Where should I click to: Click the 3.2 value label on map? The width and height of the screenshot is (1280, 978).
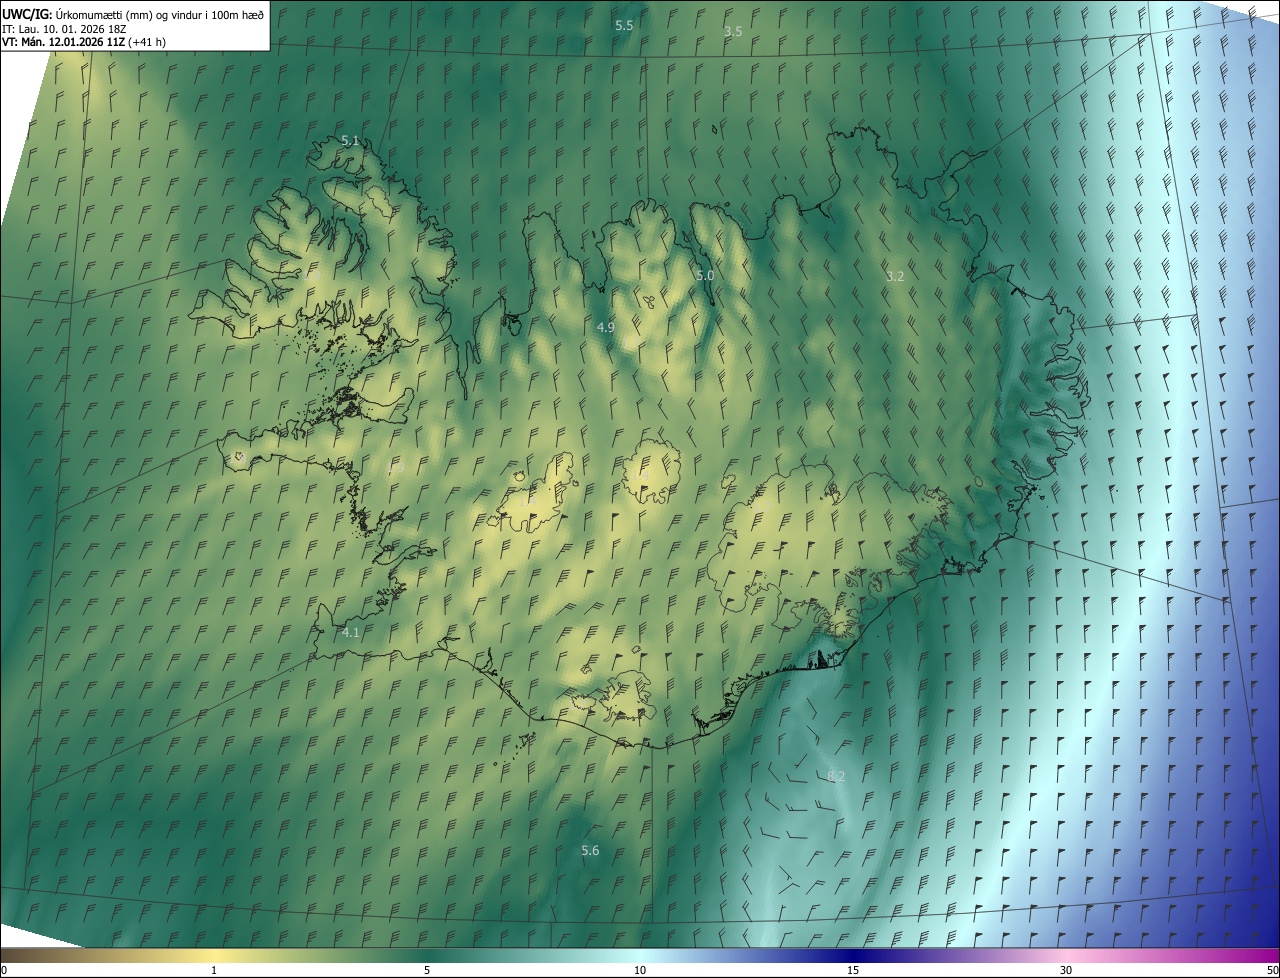pyautogui.click(x=895, y=276)
